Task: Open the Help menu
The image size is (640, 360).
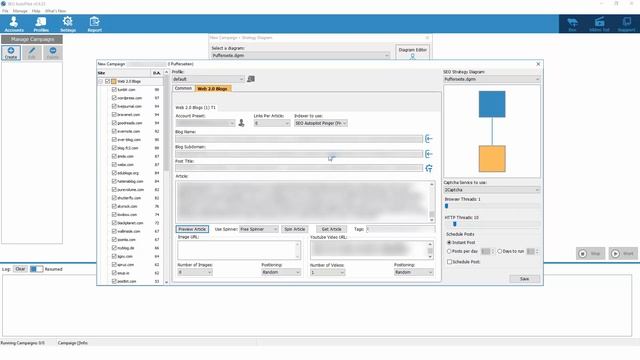Action: (x=36, y=11)
